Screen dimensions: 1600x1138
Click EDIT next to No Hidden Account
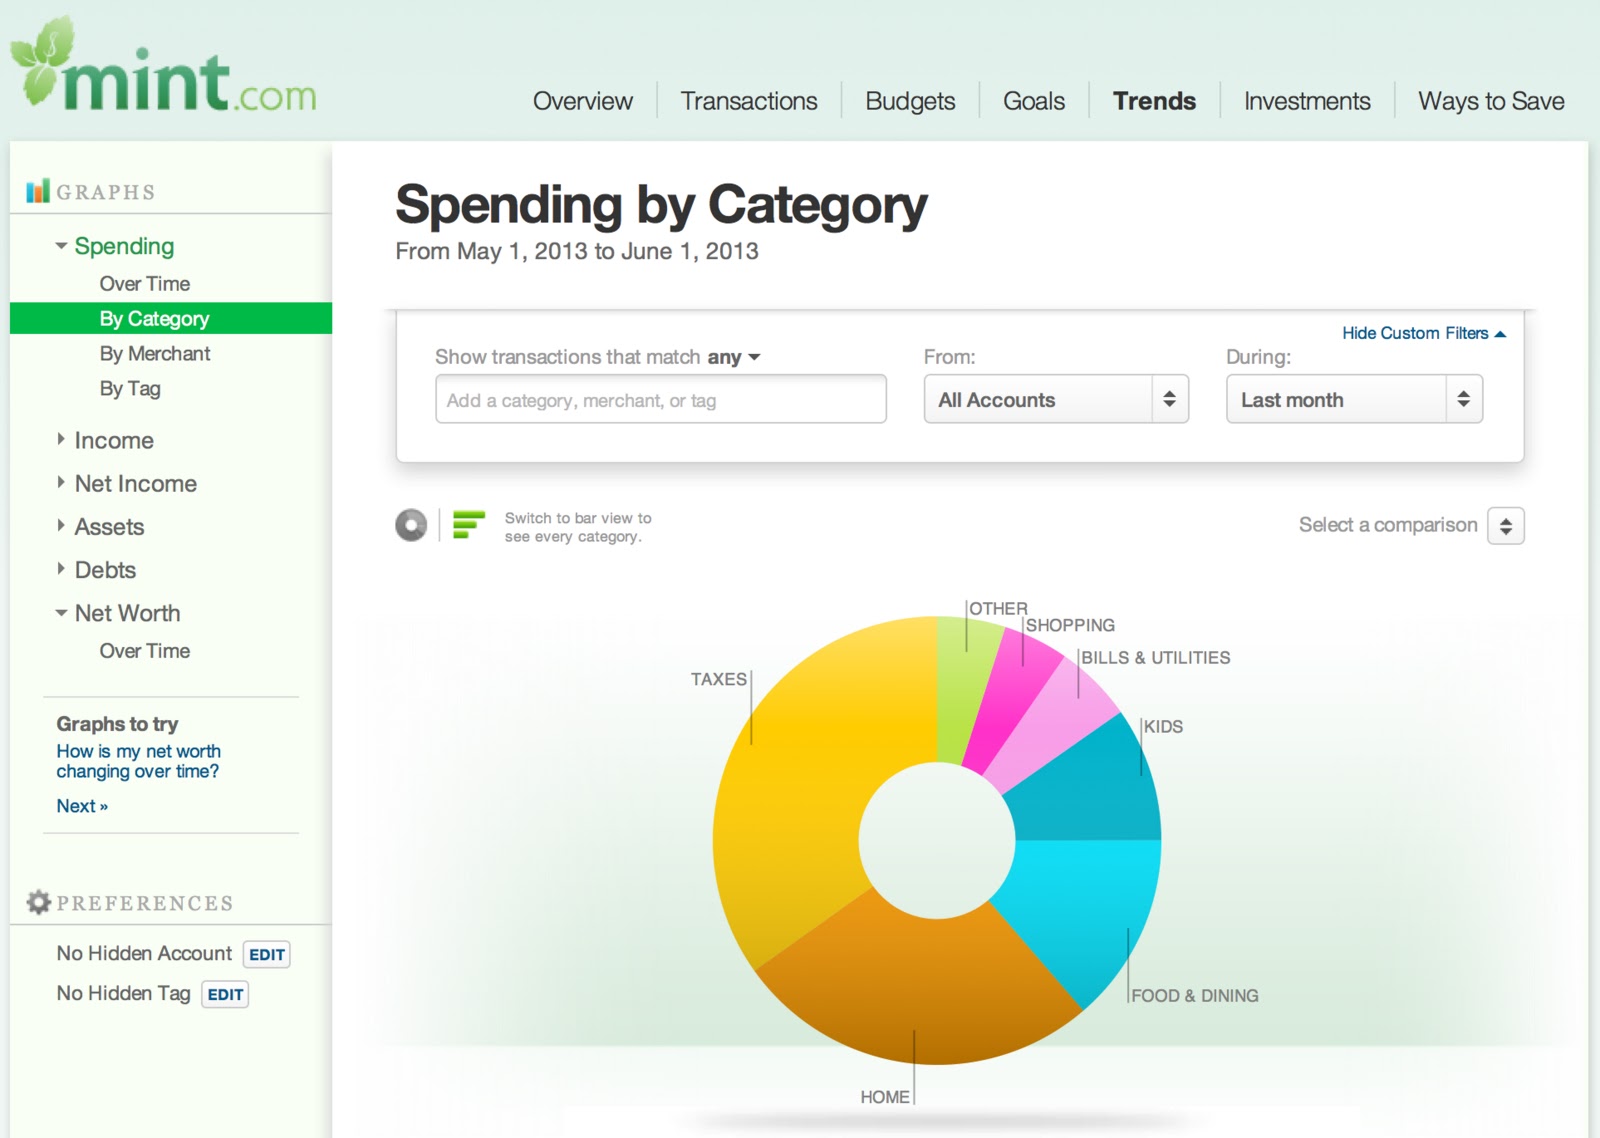(x=265, y=954)
